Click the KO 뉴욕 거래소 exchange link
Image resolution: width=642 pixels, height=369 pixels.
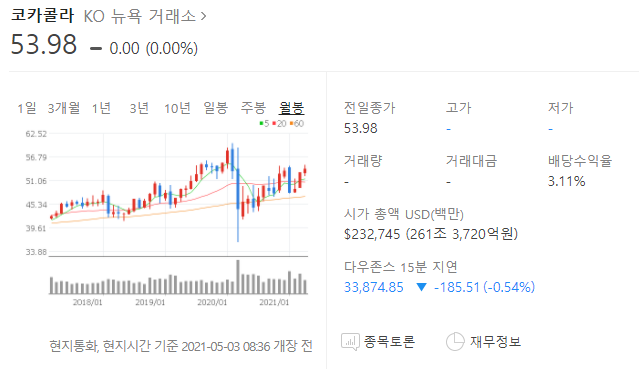(x=145, y=17)
